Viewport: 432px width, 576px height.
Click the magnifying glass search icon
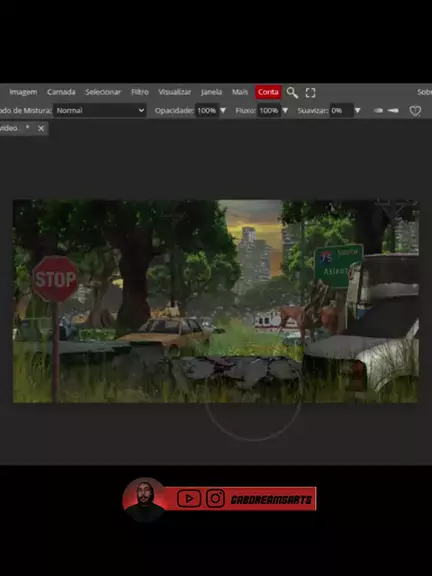(x=292, y=93)
